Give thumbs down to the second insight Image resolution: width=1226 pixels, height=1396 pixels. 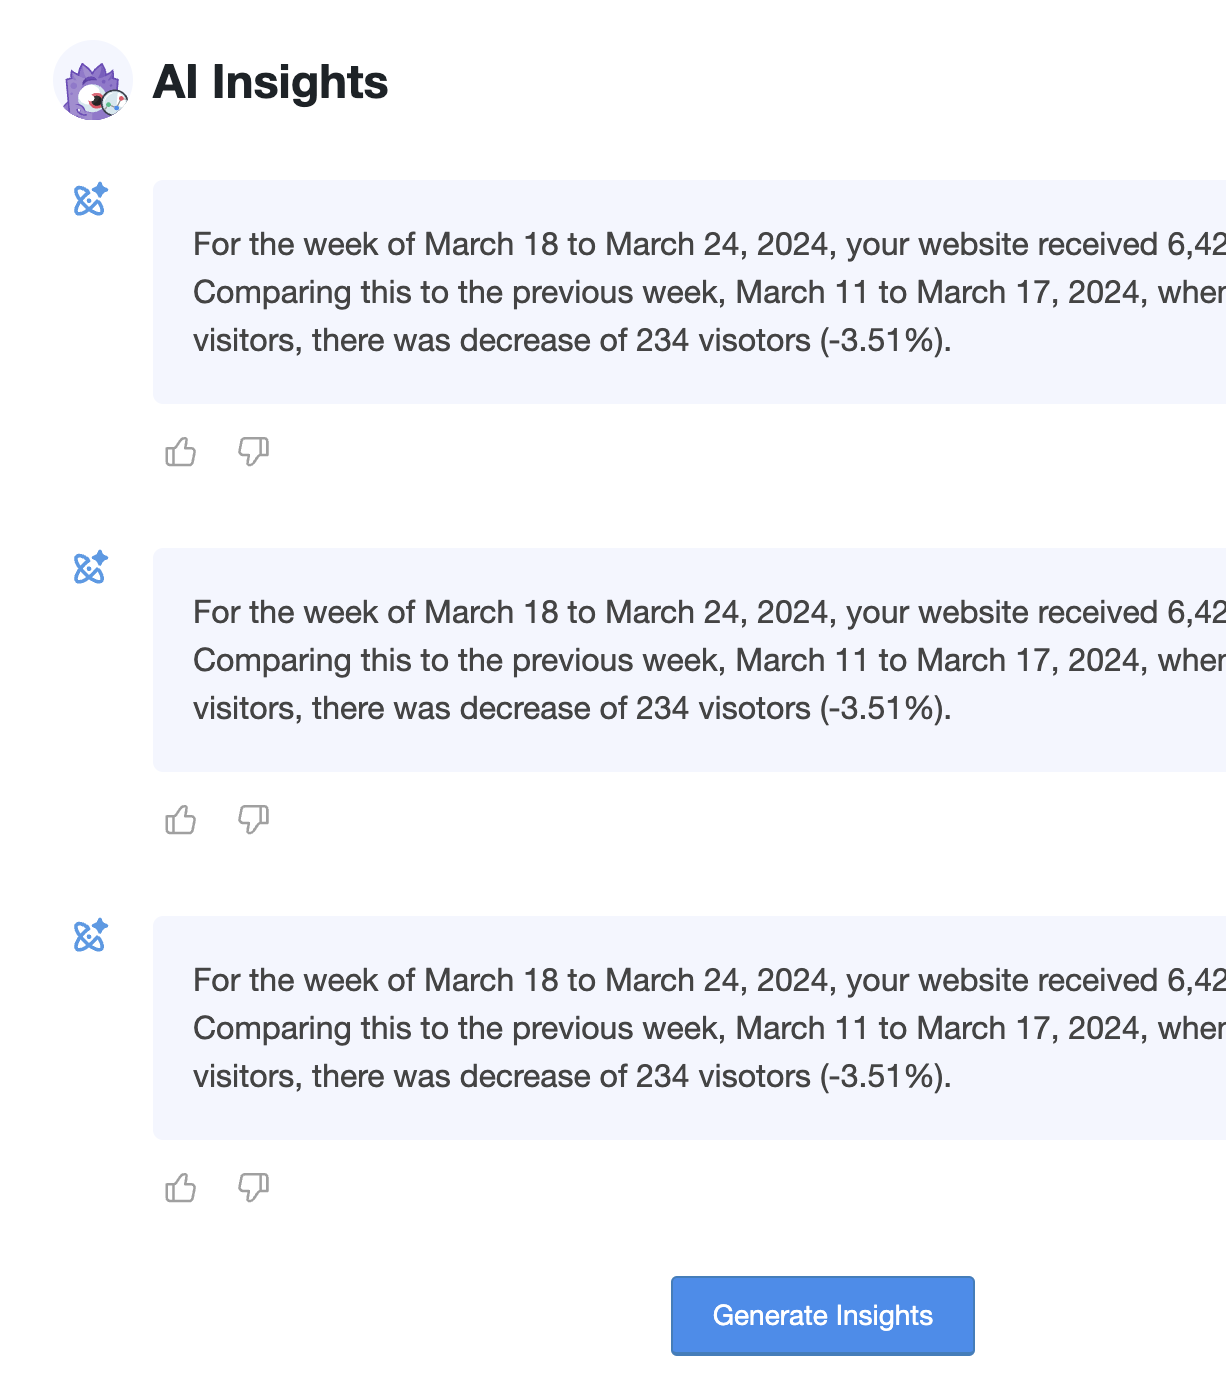253,820
